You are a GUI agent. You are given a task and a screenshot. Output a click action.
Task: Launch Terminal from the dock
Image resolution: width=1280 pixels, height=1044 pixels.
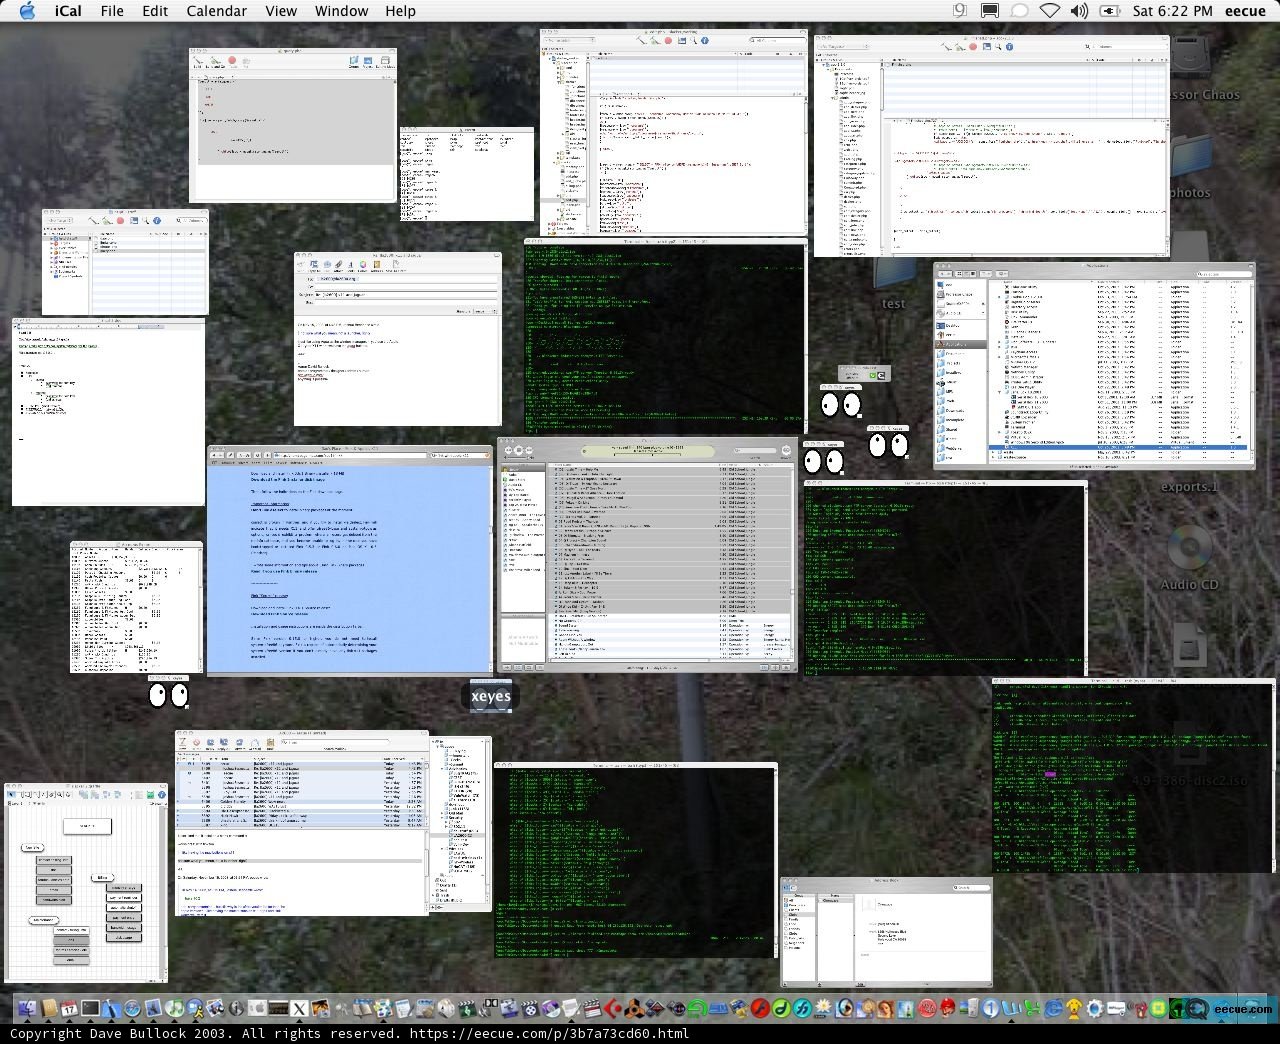click(x=90, y=1008)
